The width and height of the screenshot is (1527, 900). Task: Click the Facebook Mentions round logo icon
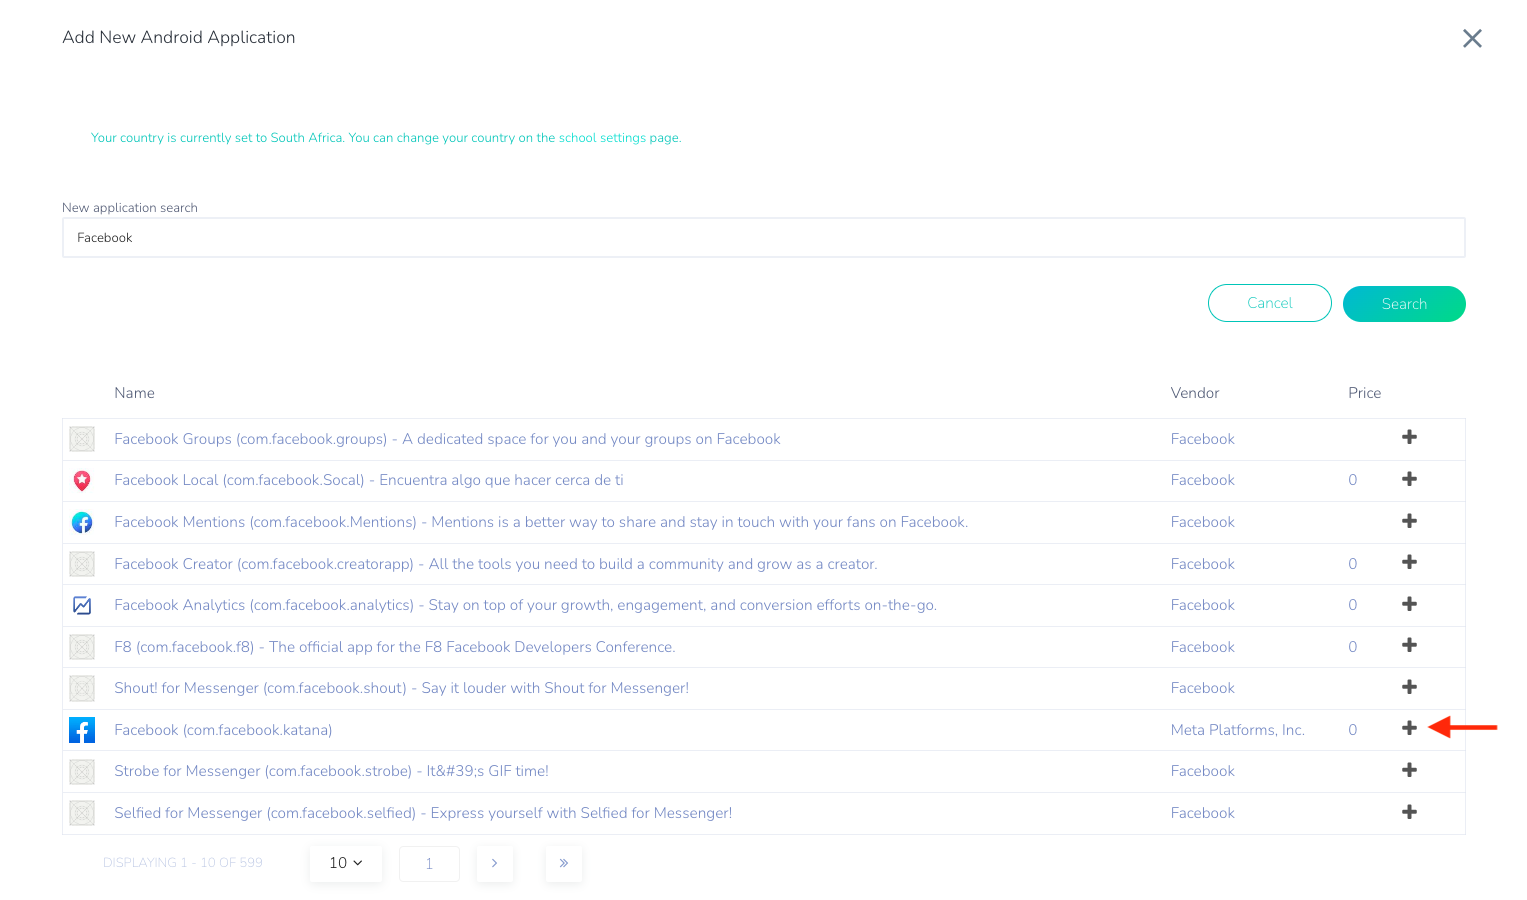[82, 522]
